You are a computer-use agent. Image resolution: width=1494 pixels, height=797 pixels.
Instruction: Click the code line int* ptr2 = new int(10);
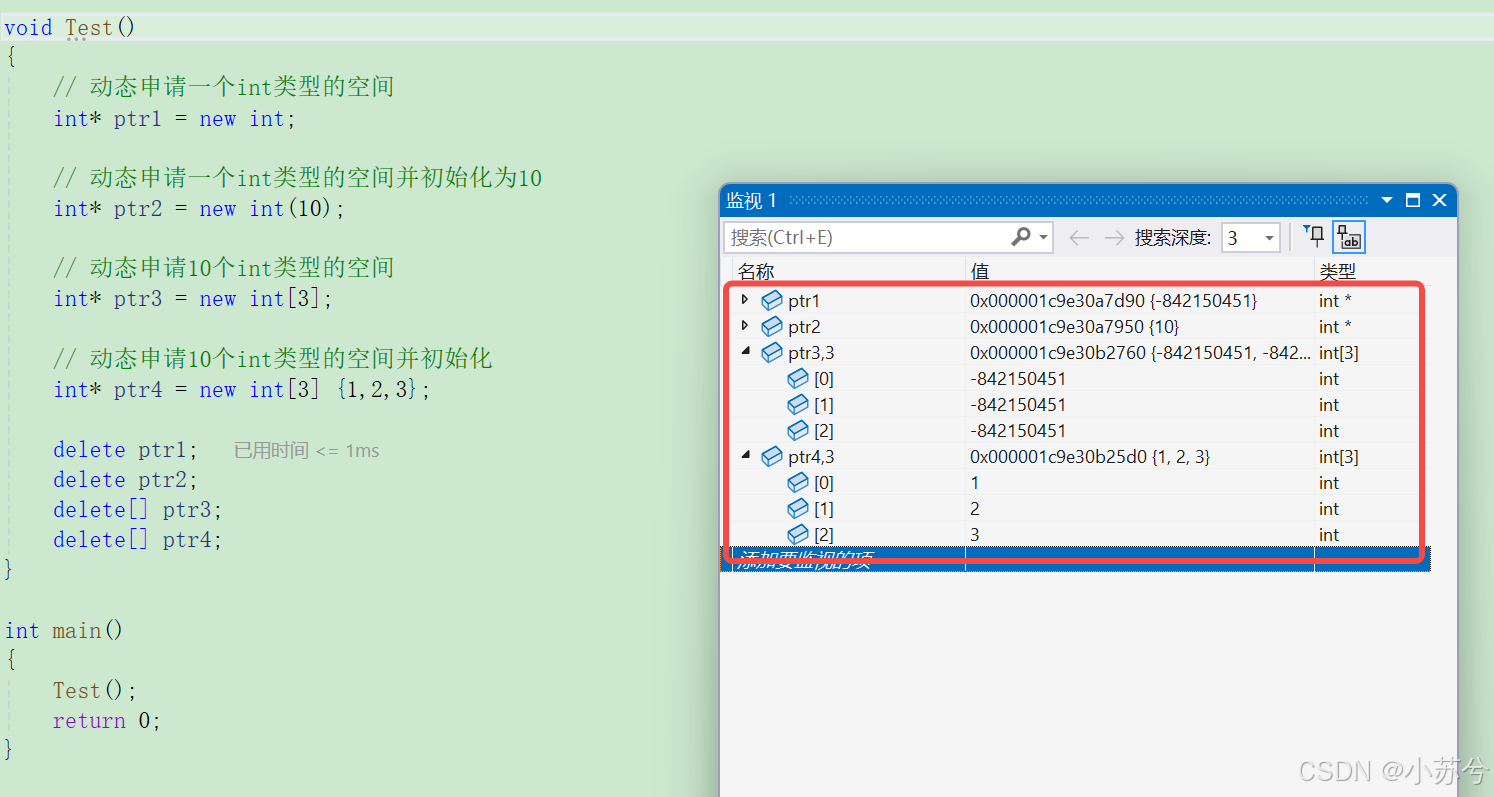(x=200, y=209)
